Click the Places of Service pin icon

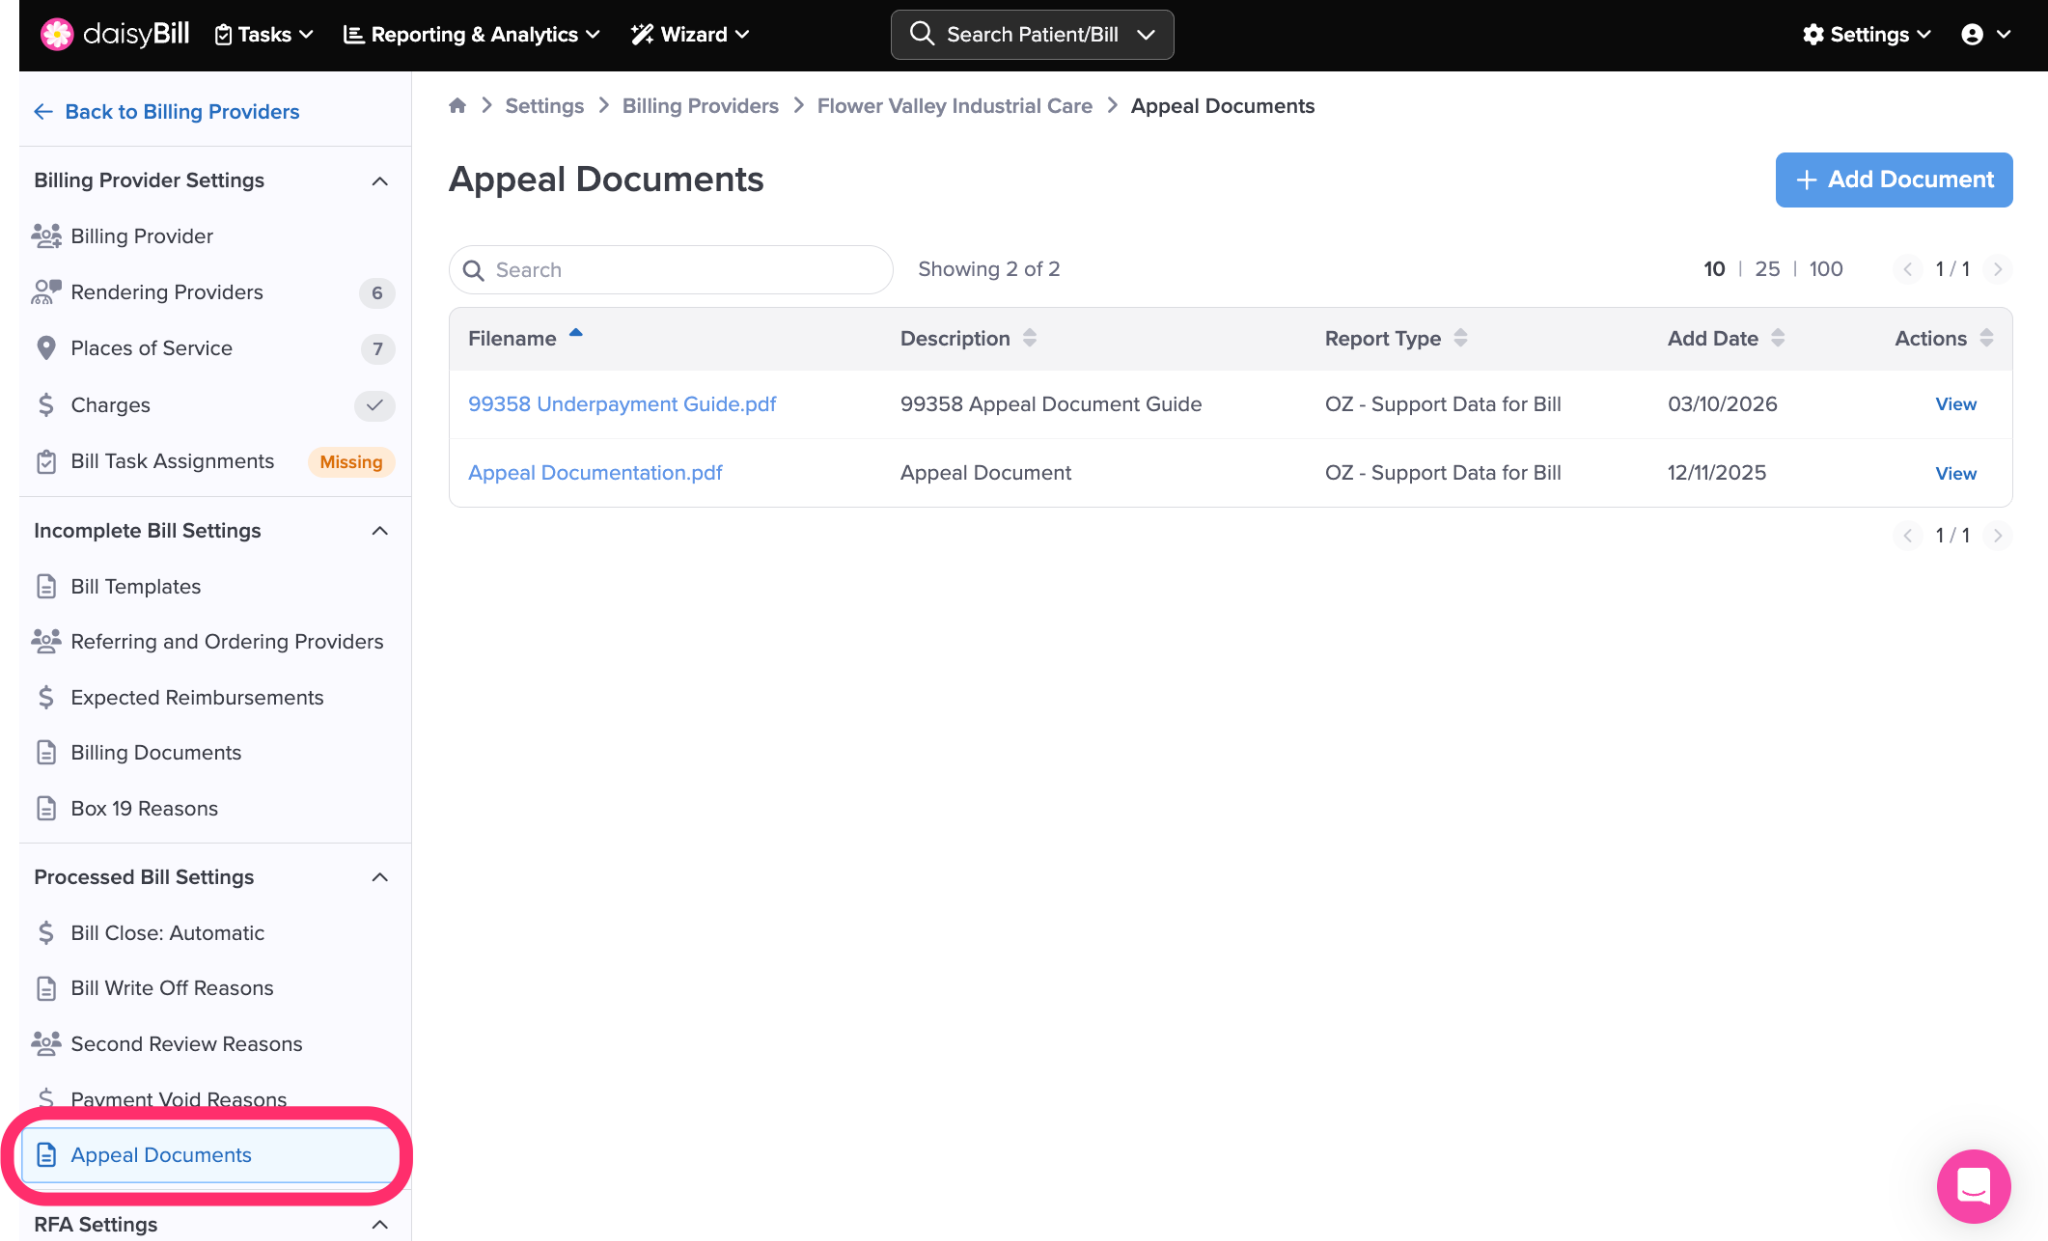click(x=46, y=348)
